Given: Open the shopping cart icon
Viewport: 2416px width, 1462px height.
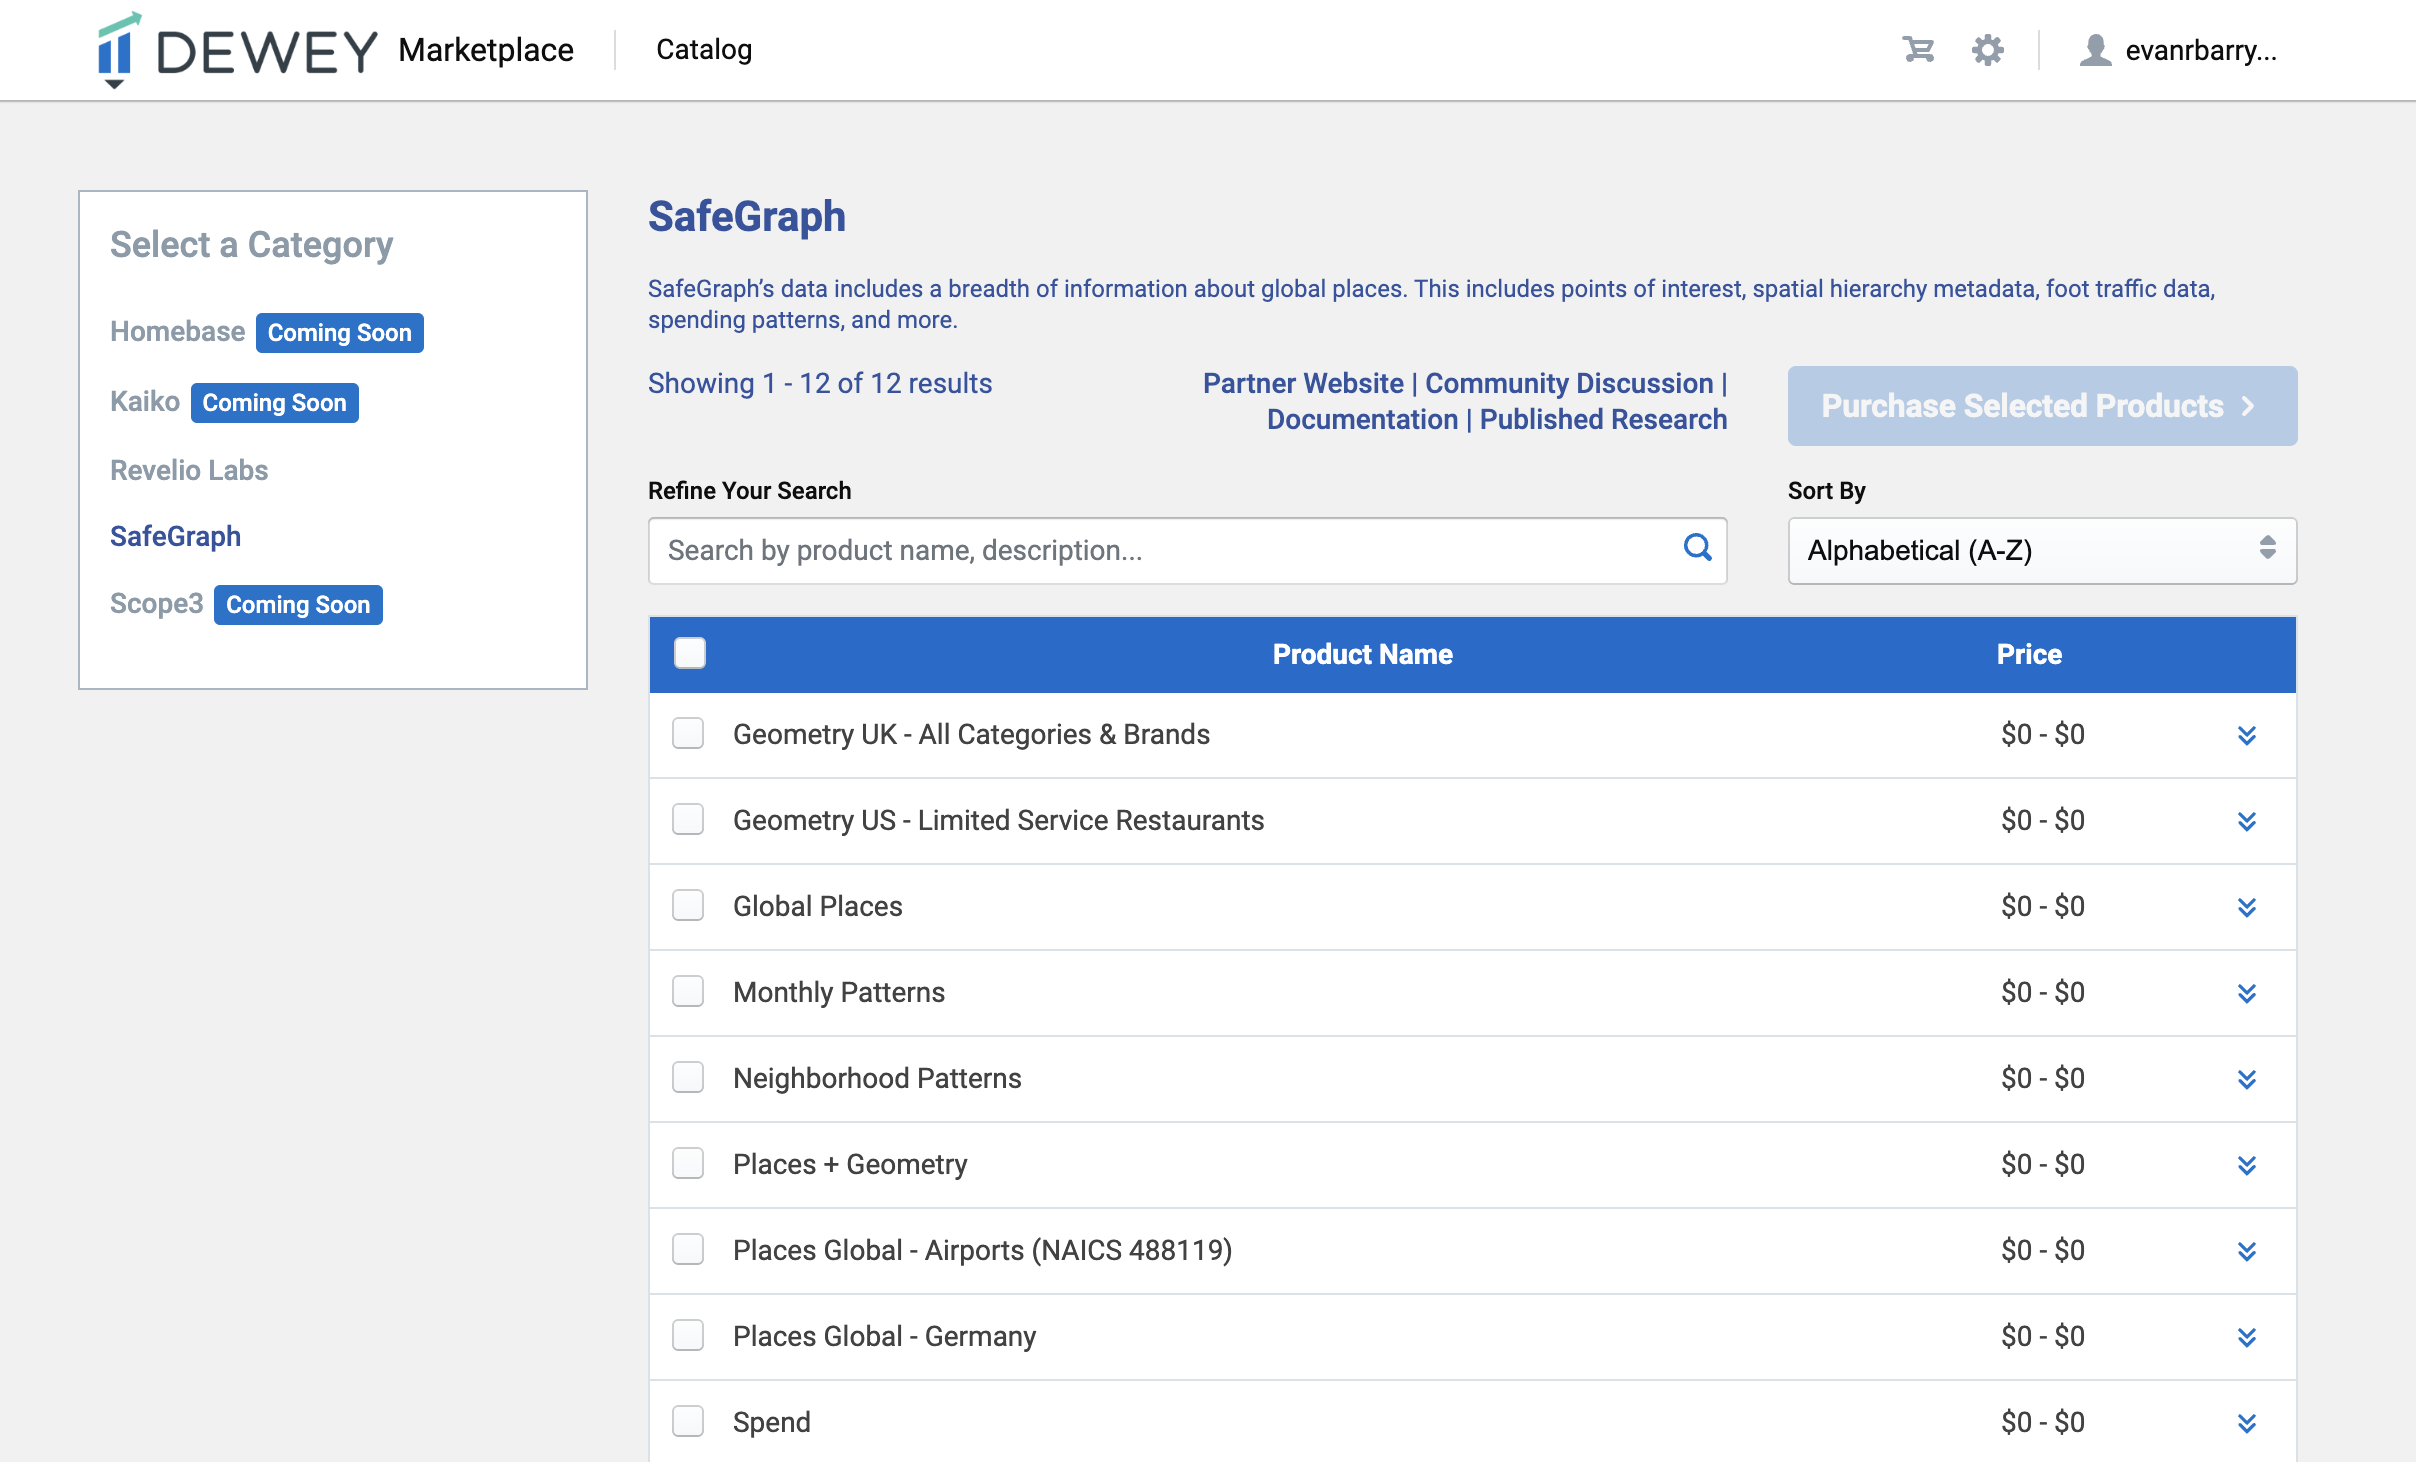Looking at the screenshot, I should pyautogui.click(x=1918, y=50).
